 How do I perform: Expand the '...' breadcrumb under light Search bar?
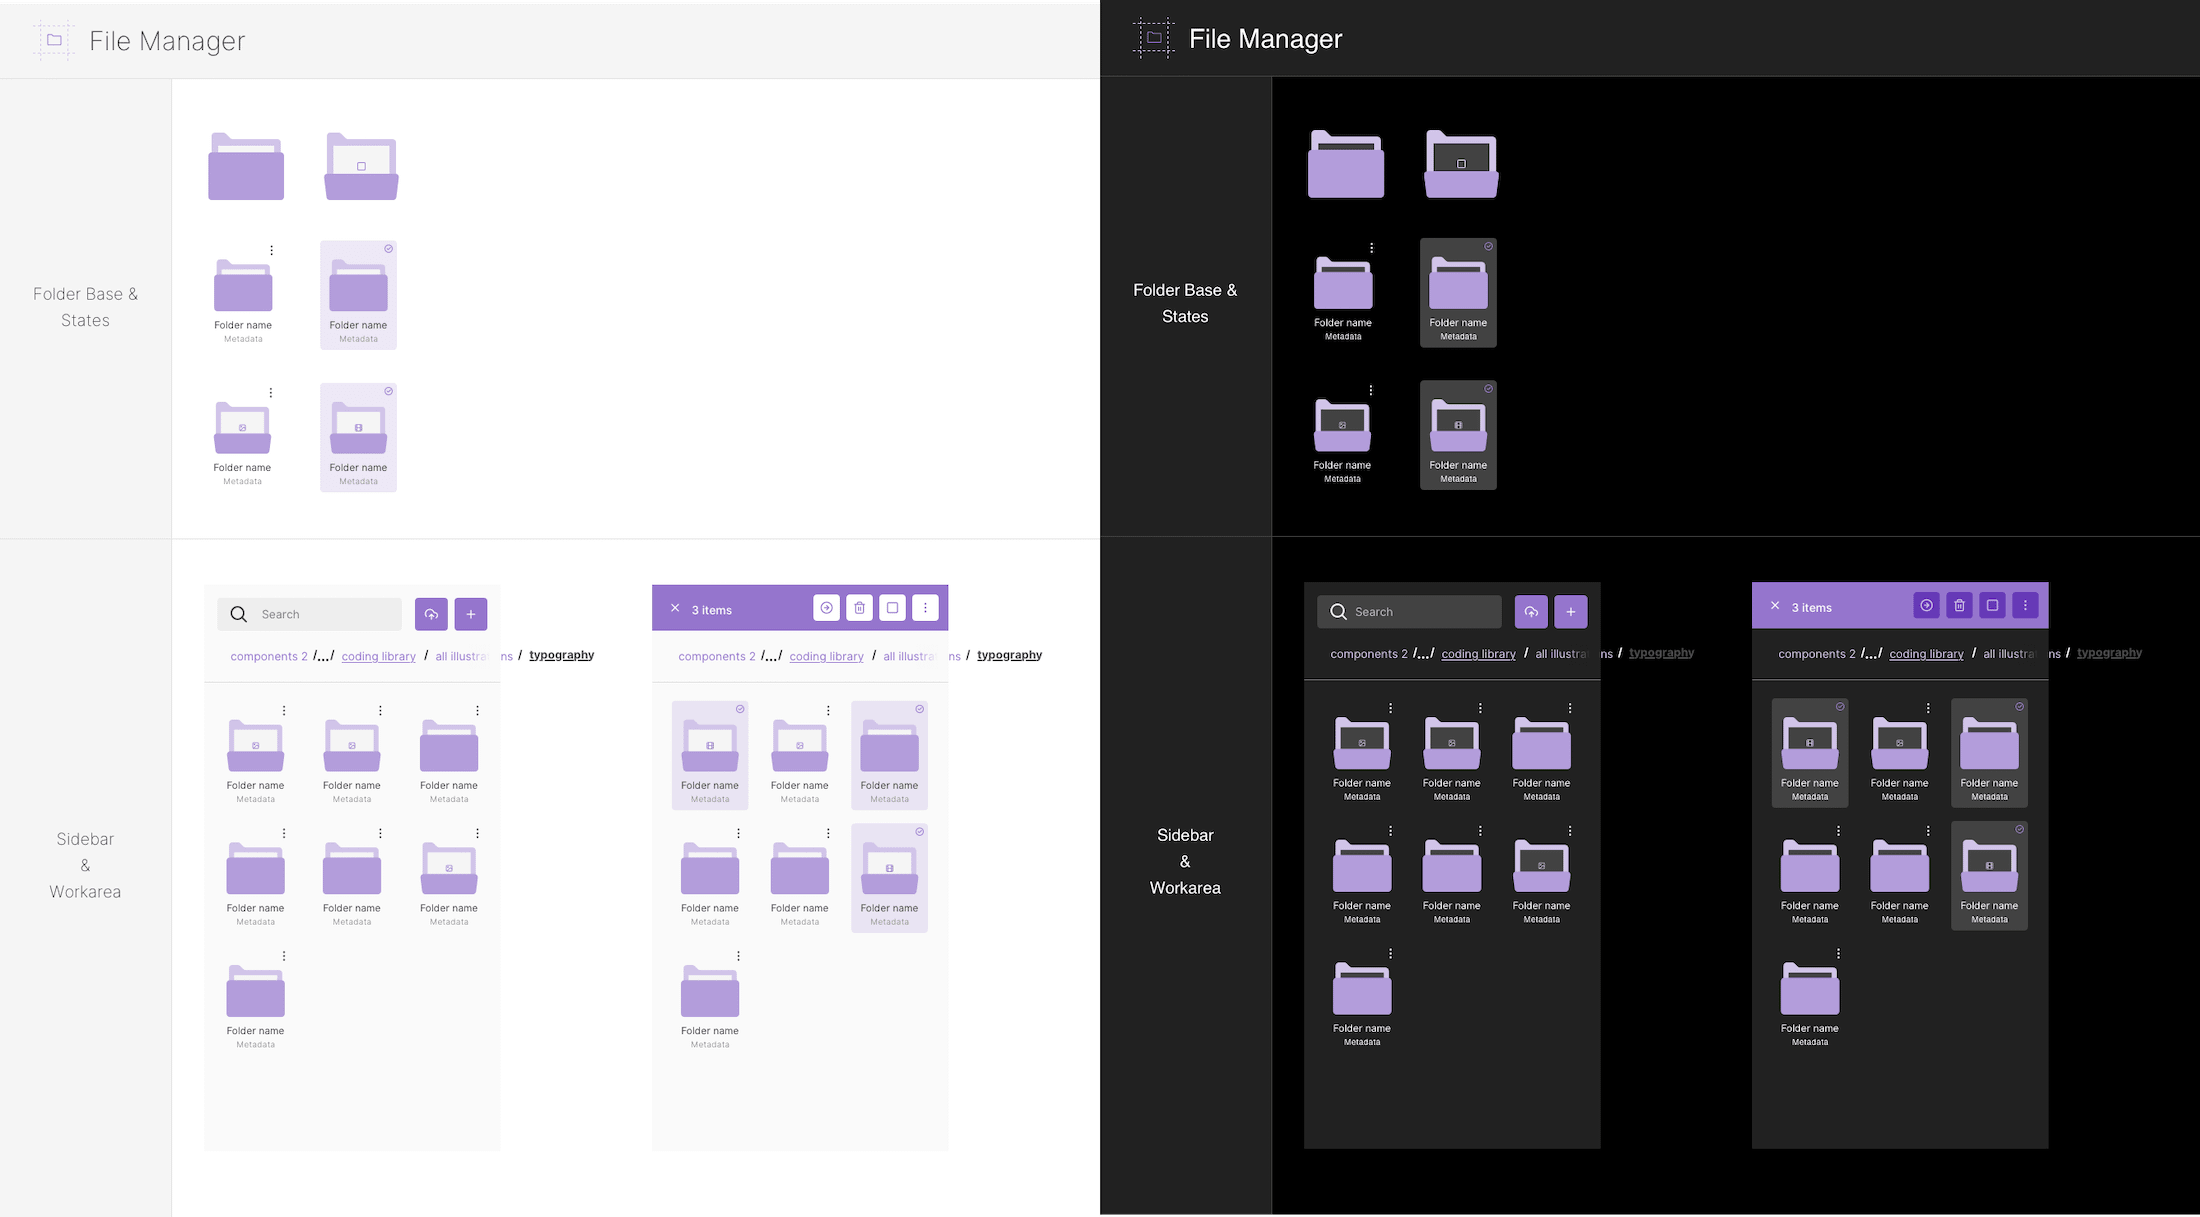pos(323,656)
